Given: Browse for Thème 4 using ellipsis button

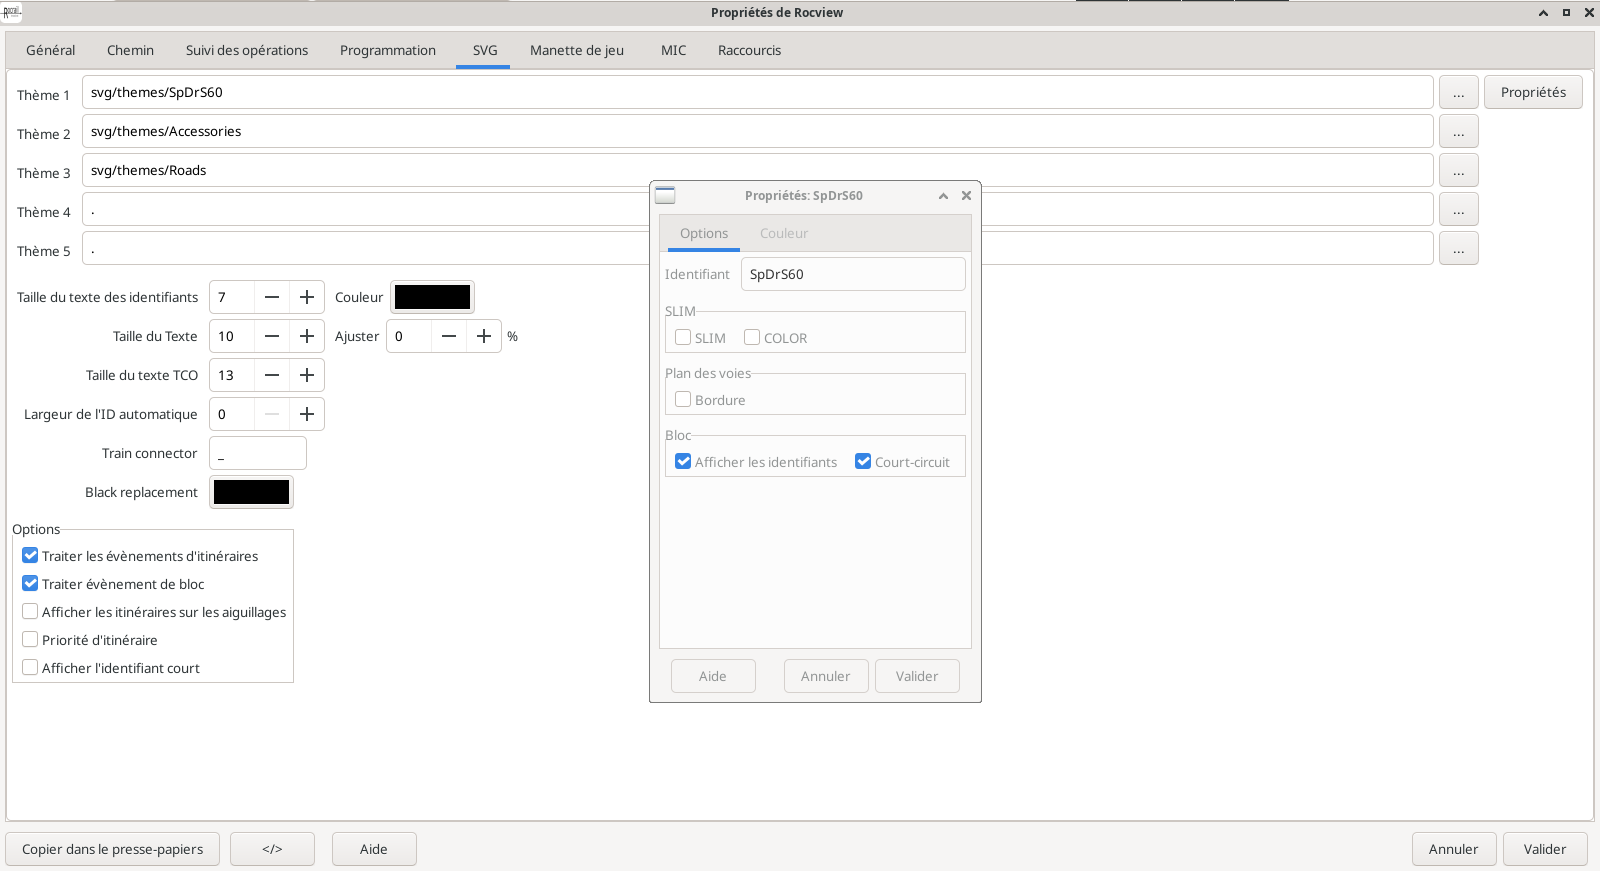Looking at the screenshot, I should [x=1458, y=210].
